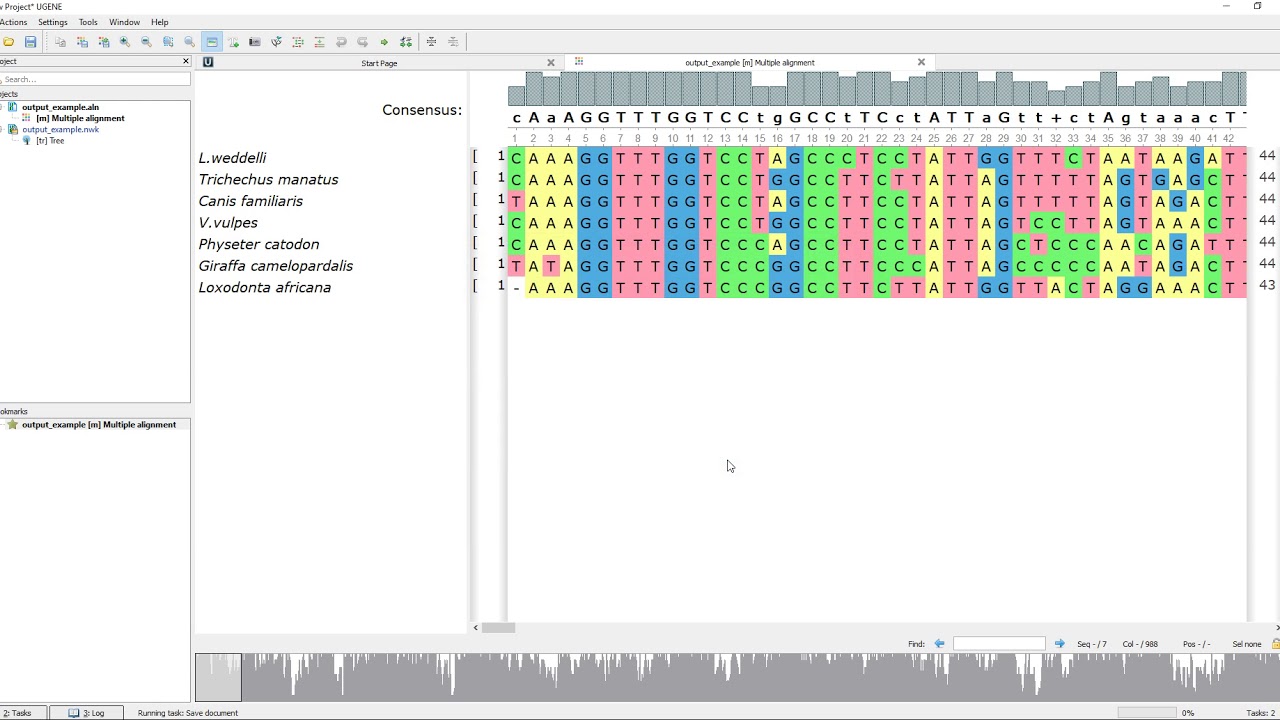Open the Actions menu
The image size is (1280, 720).
click(x=13, y=22)
